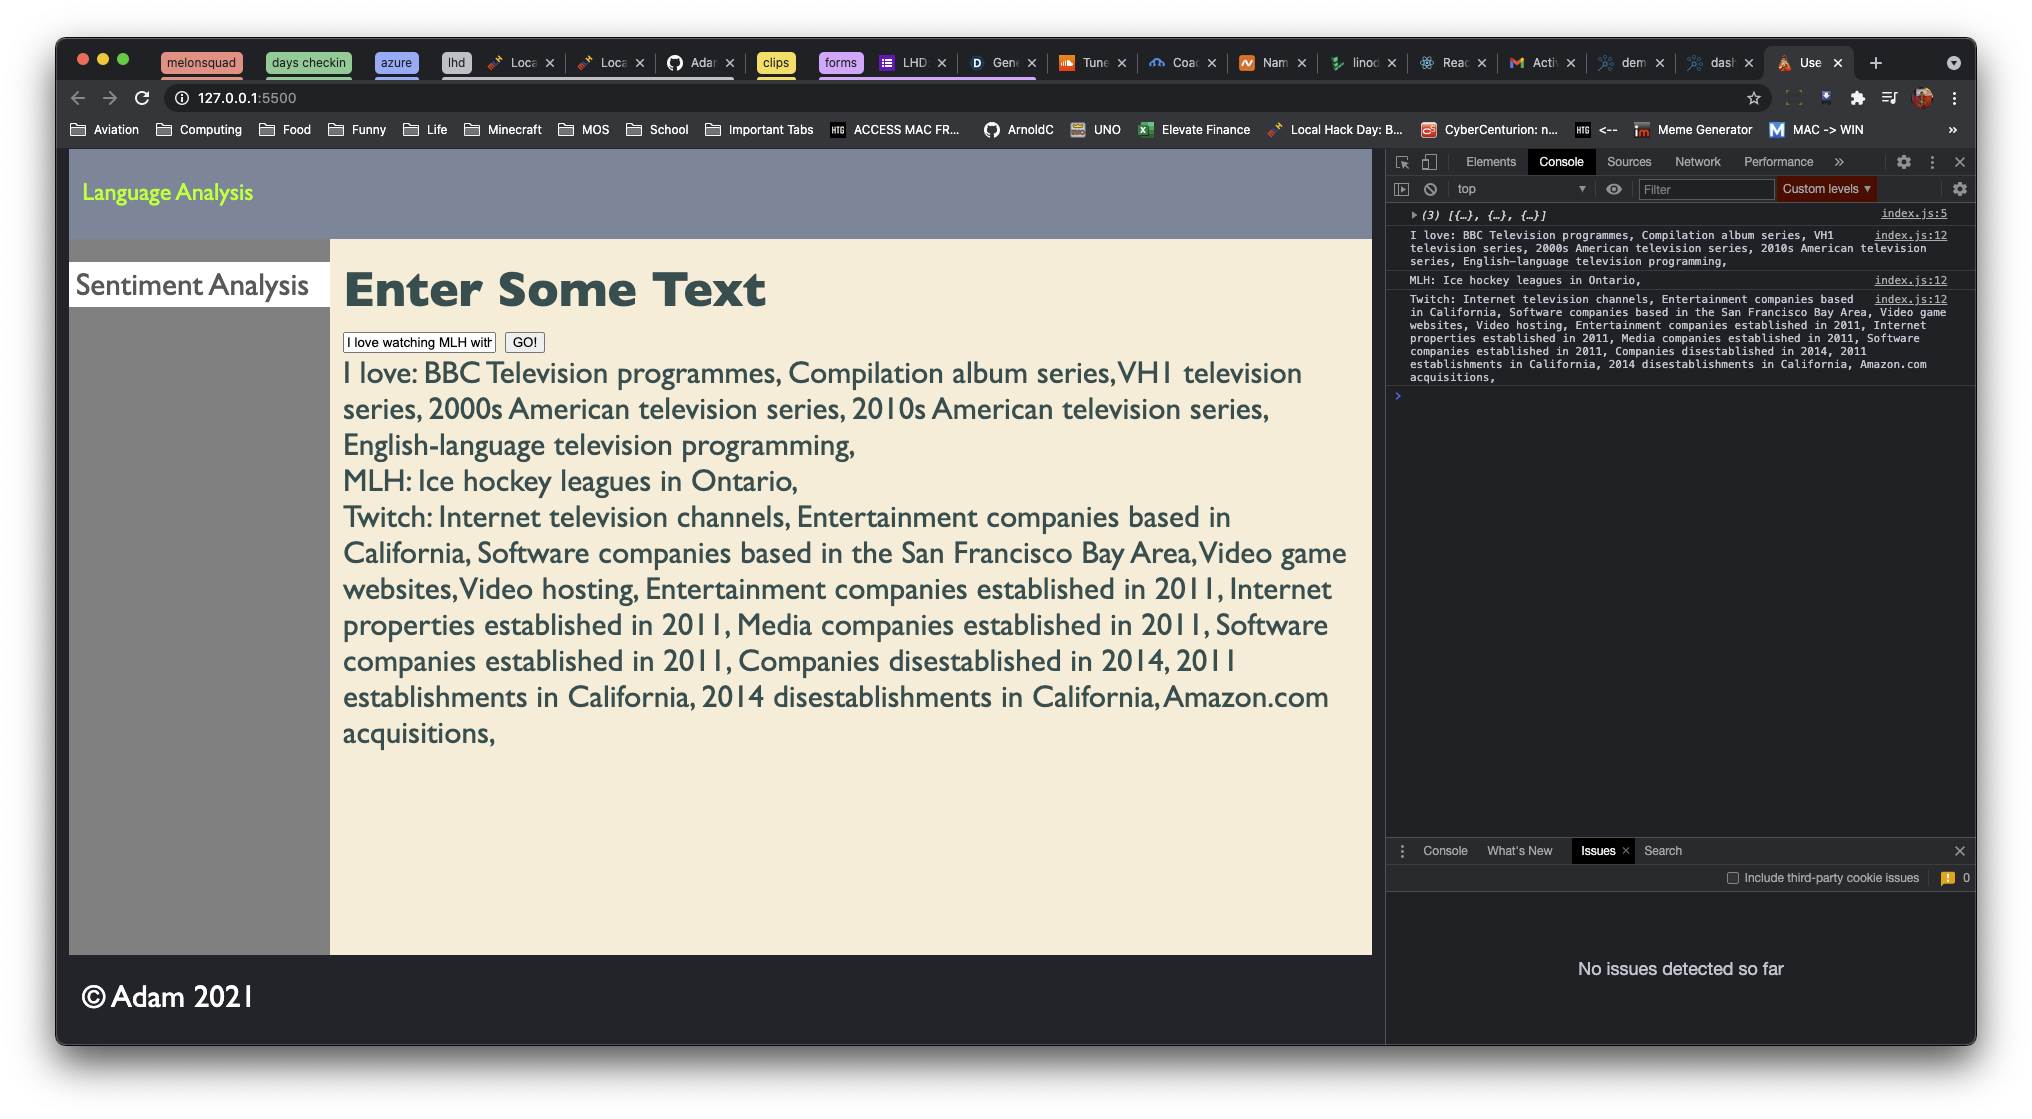Toggle the device toolbar icon

pyautogui.click(x=1429, y=162)
